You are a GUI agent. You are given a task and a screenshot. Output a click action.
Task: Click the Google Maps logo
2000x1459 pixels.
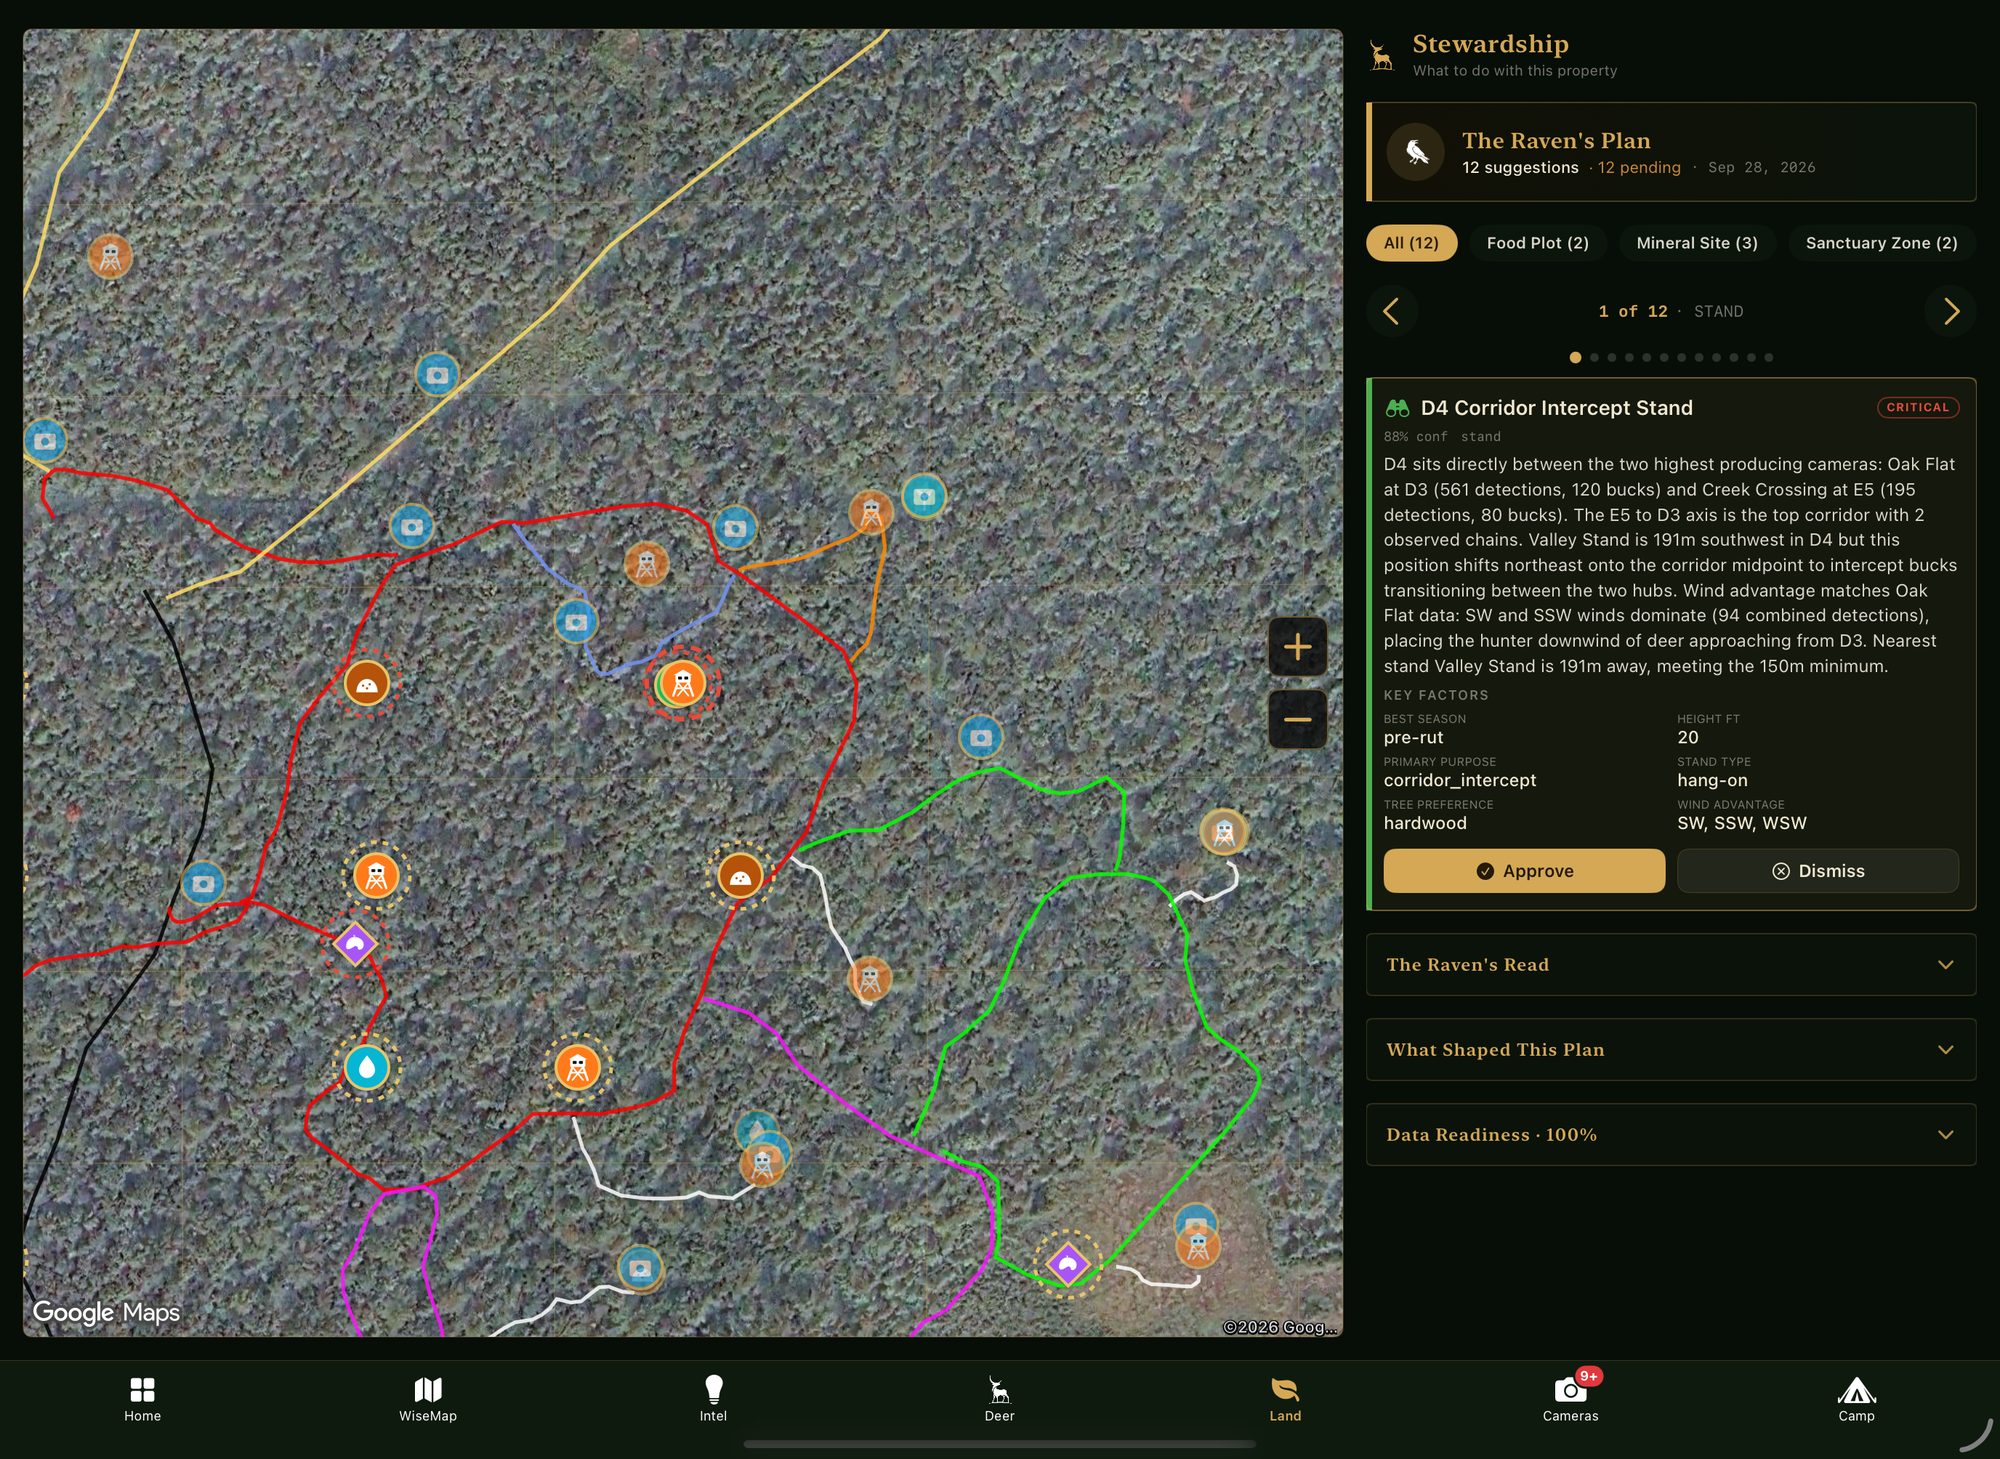click(x=106, y=1312)
